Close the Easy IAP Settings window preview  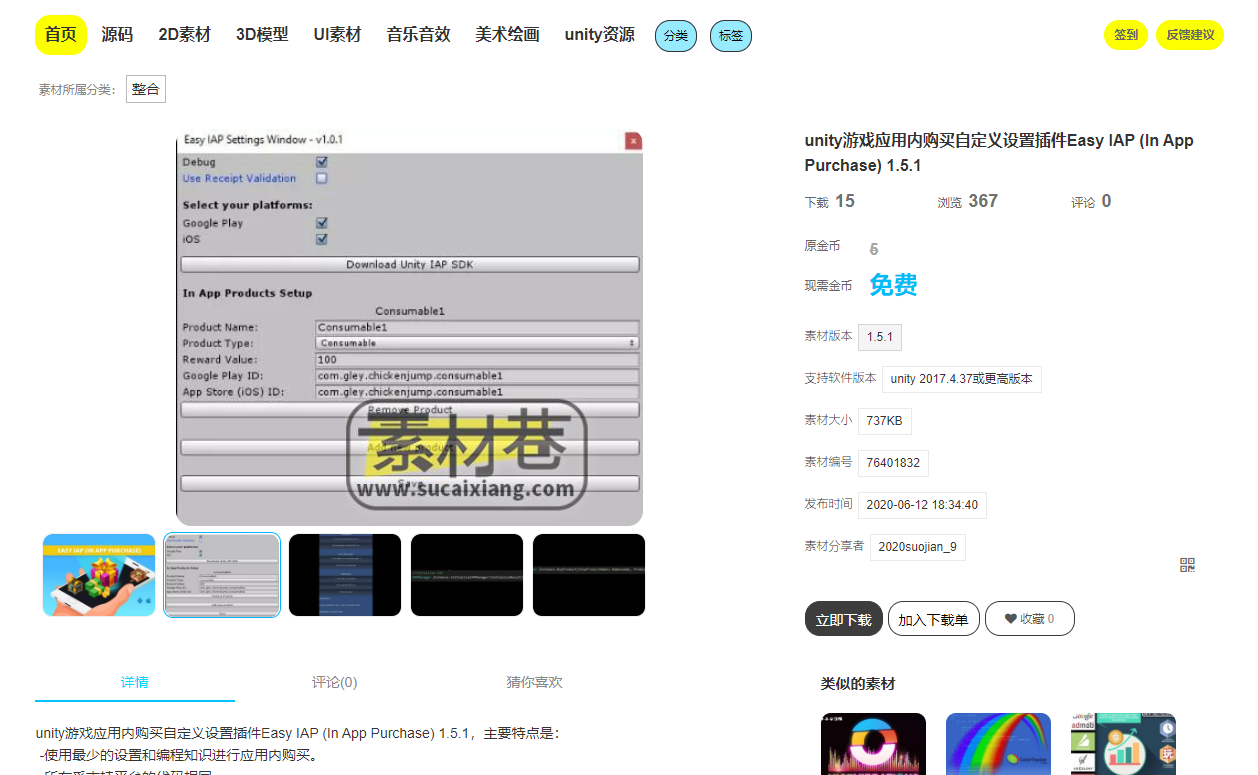click(632, 141)
